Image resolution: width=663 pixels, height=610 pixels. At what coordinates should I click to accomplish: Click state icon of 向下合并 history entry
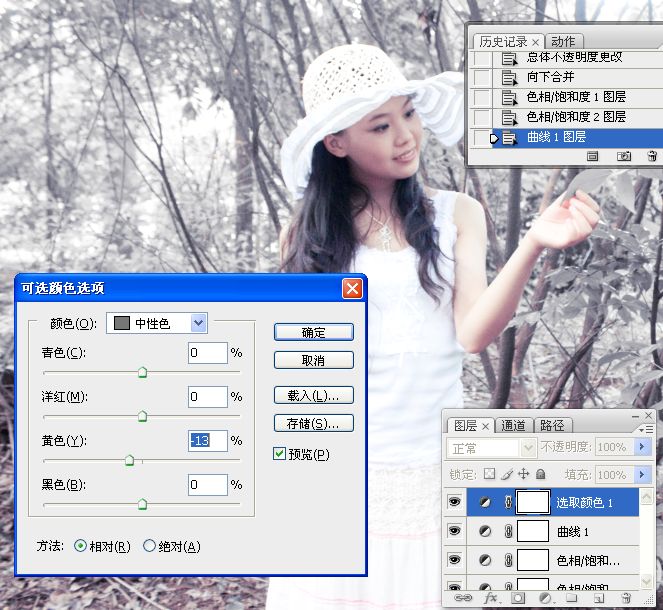pos(510,78)
